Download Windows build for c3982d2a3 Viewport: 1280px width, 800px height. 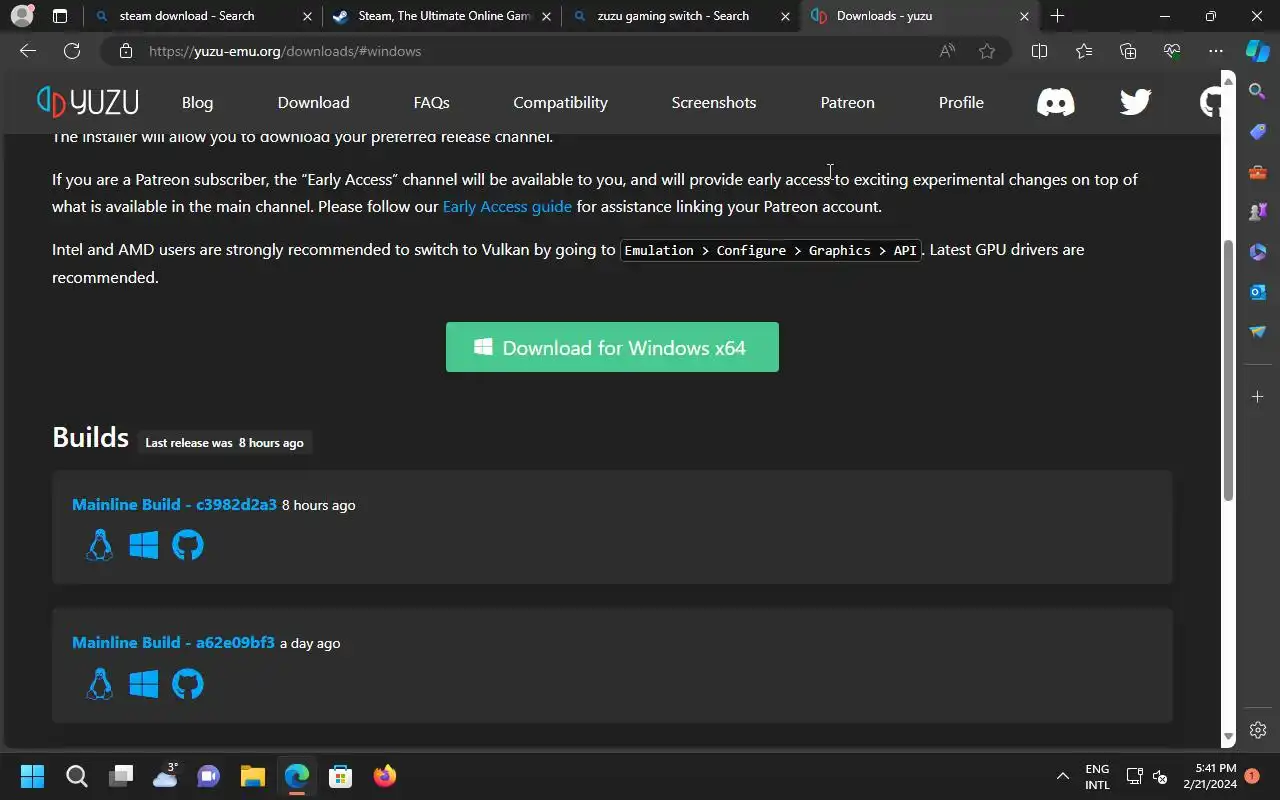point(143,545)
